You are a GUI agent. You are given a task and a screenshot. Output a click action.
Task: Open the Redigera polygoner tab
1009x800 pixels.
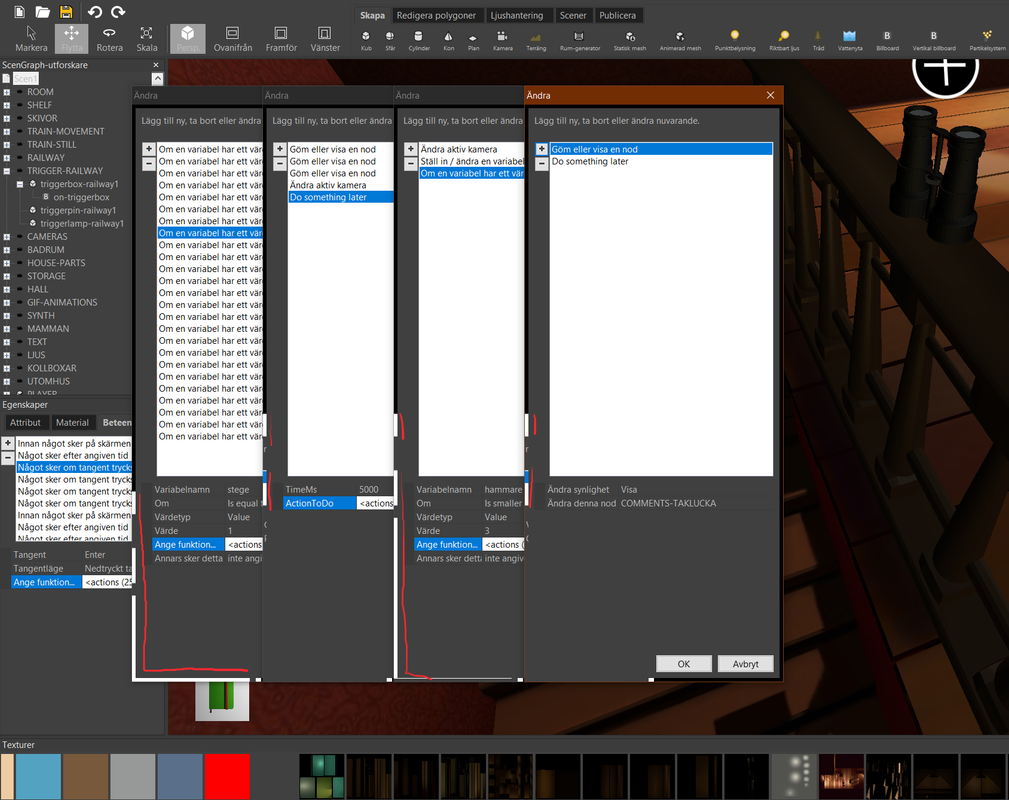pyautogui.click(x=436, y=15)
